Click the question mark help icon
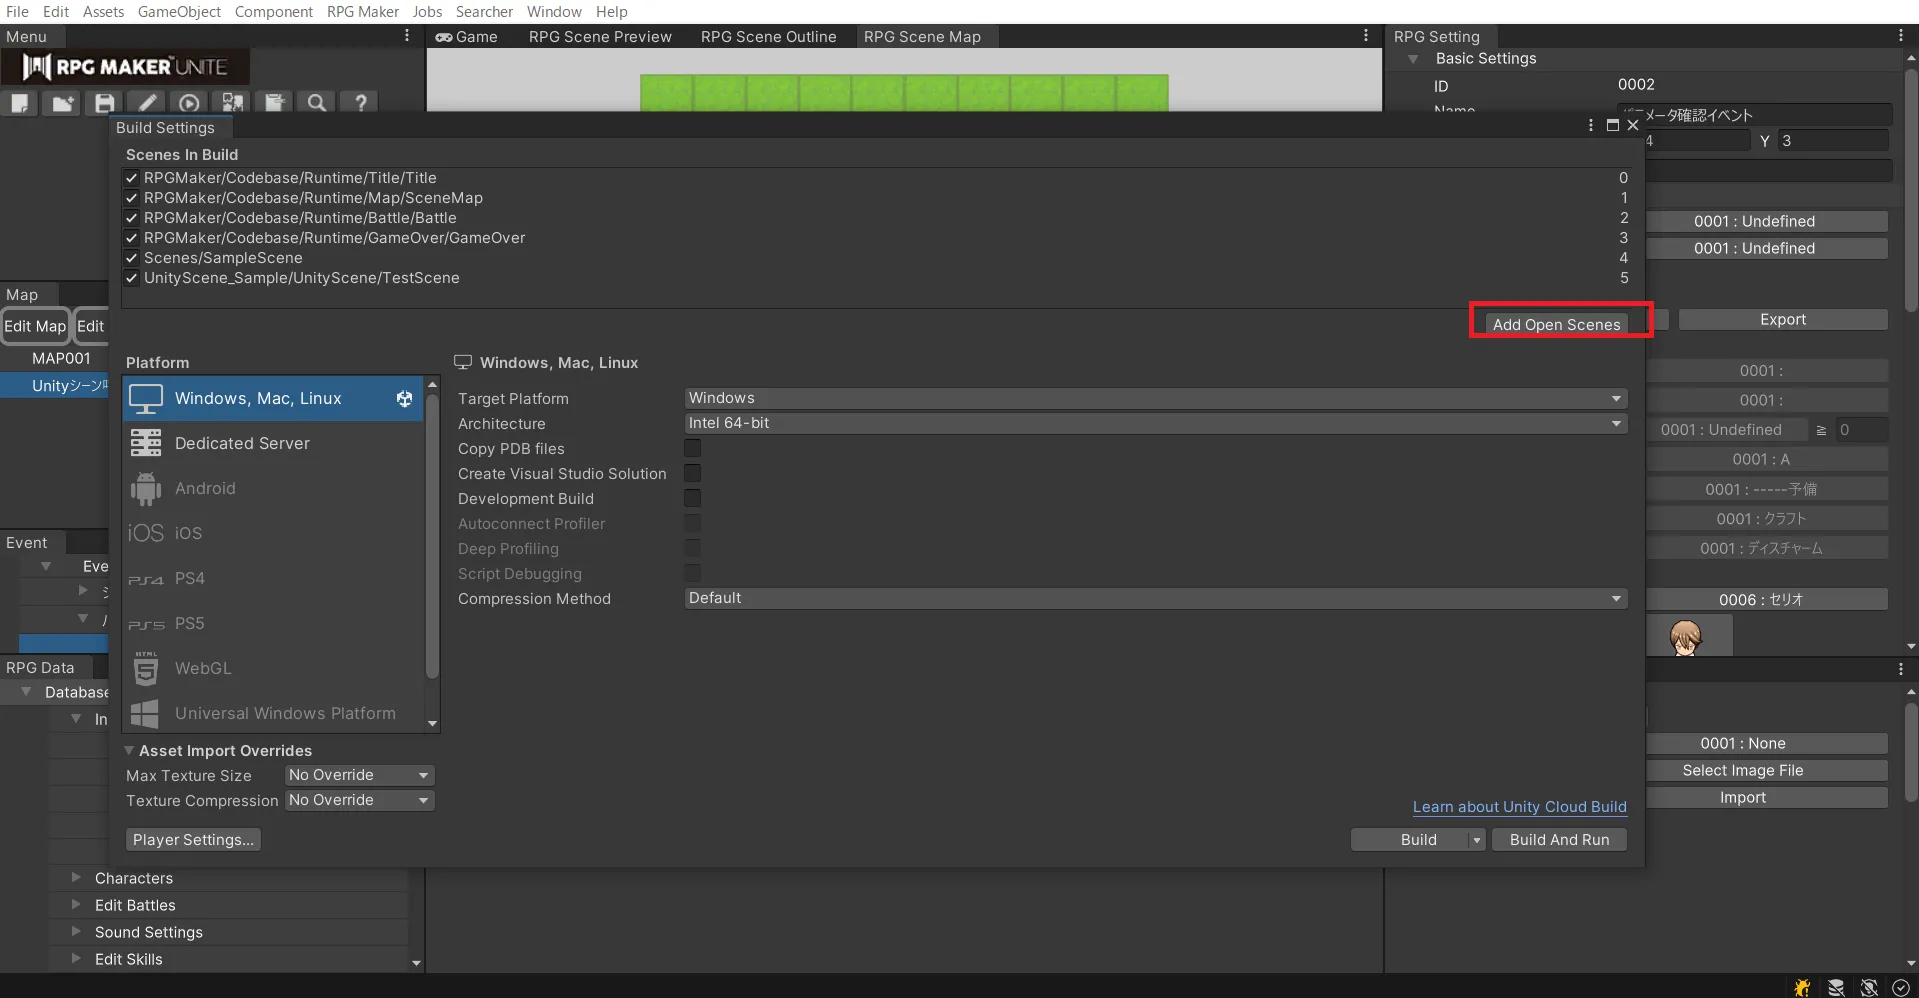 (360, 102)
